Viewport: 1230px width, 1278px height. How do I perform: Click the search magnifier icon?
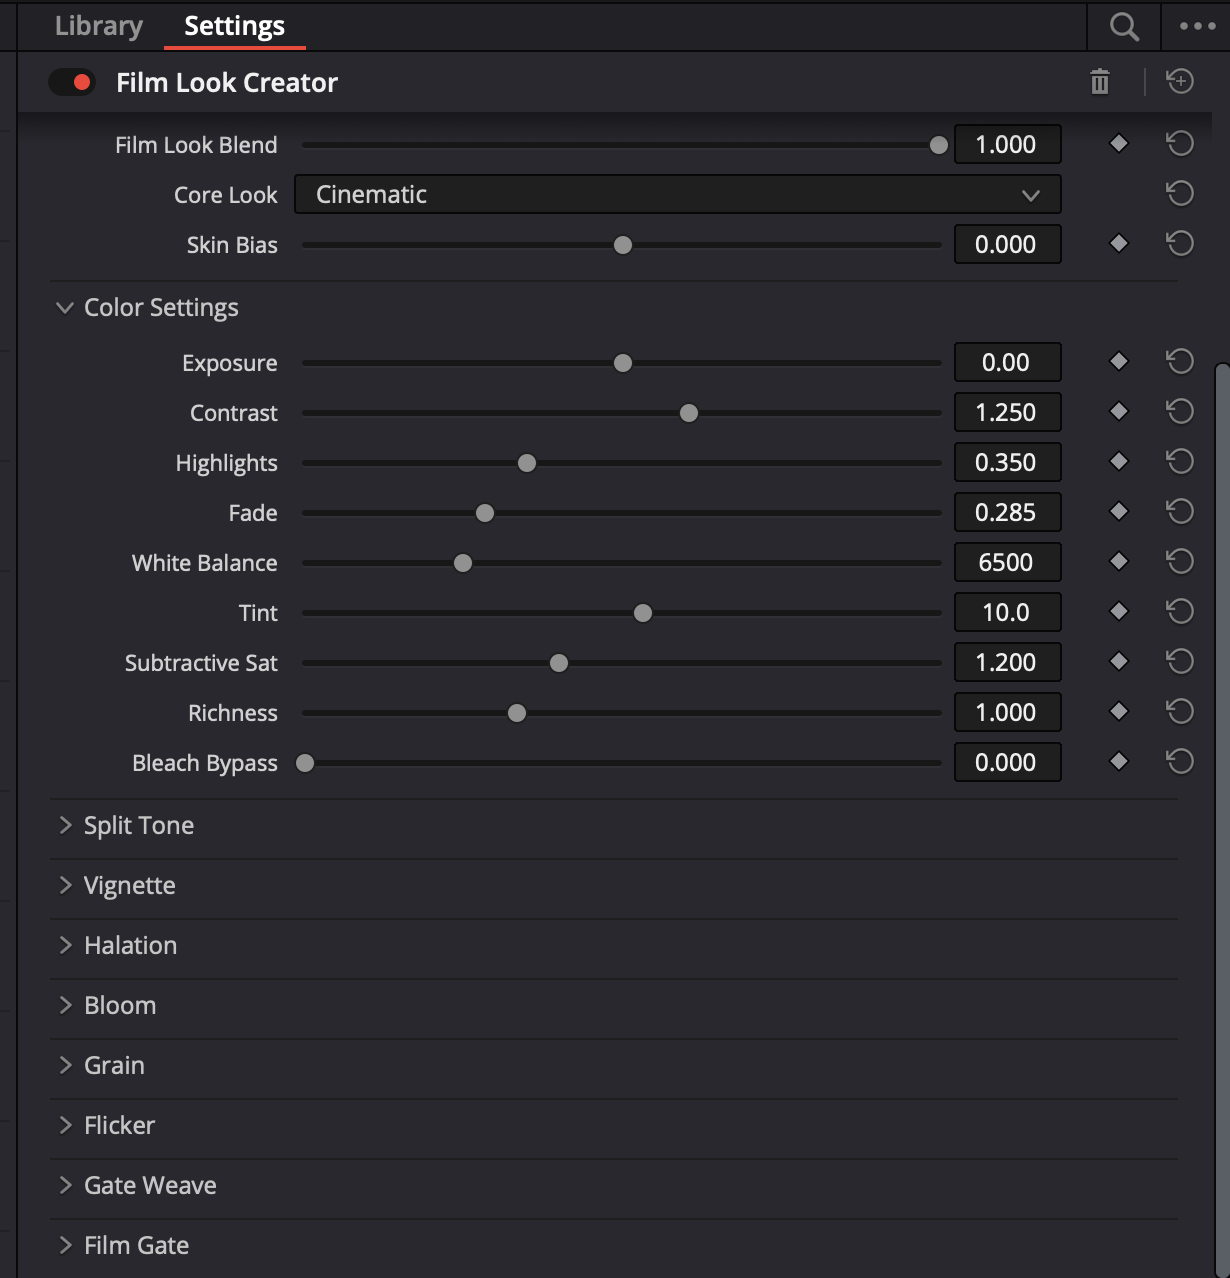(1124, 27)
